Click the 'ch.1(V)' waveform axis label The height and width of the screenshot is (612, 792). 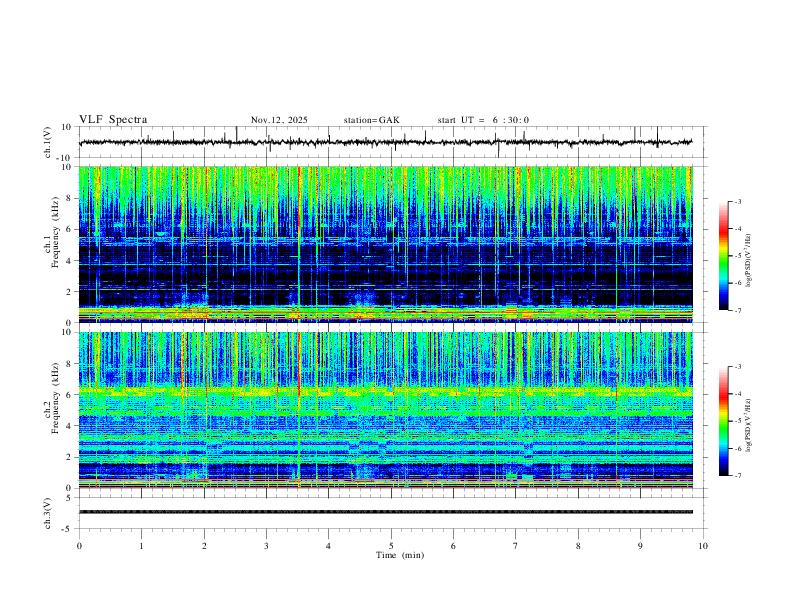coord(48,142)
